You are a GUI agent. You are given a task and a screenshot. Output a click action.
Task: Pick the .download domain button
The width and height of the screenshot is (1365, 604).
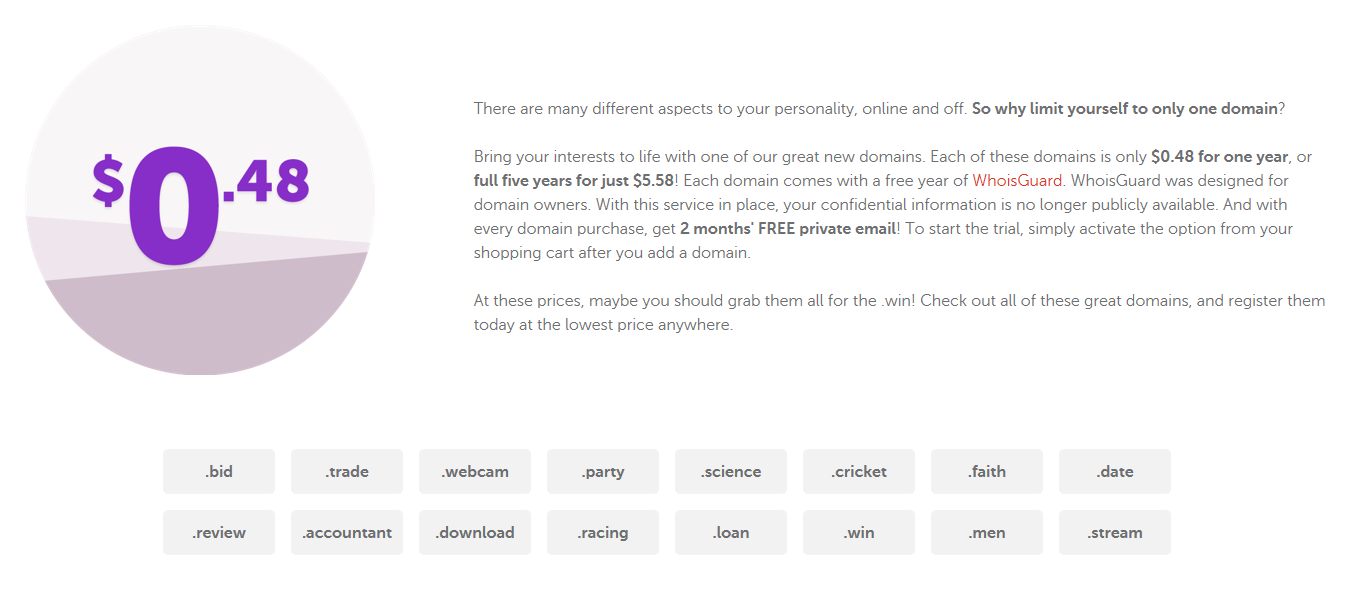pyautogui.click(x=475, y=532)
